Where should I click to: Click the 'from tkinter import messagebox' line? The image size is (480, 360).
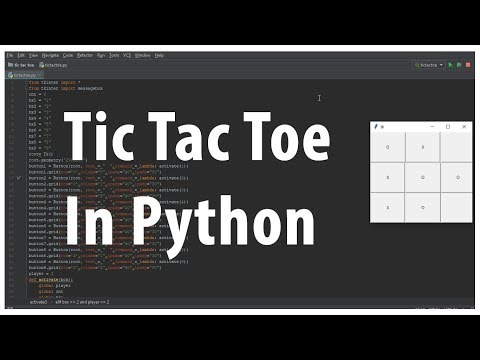pyautogui.click(x=66, y=88)
